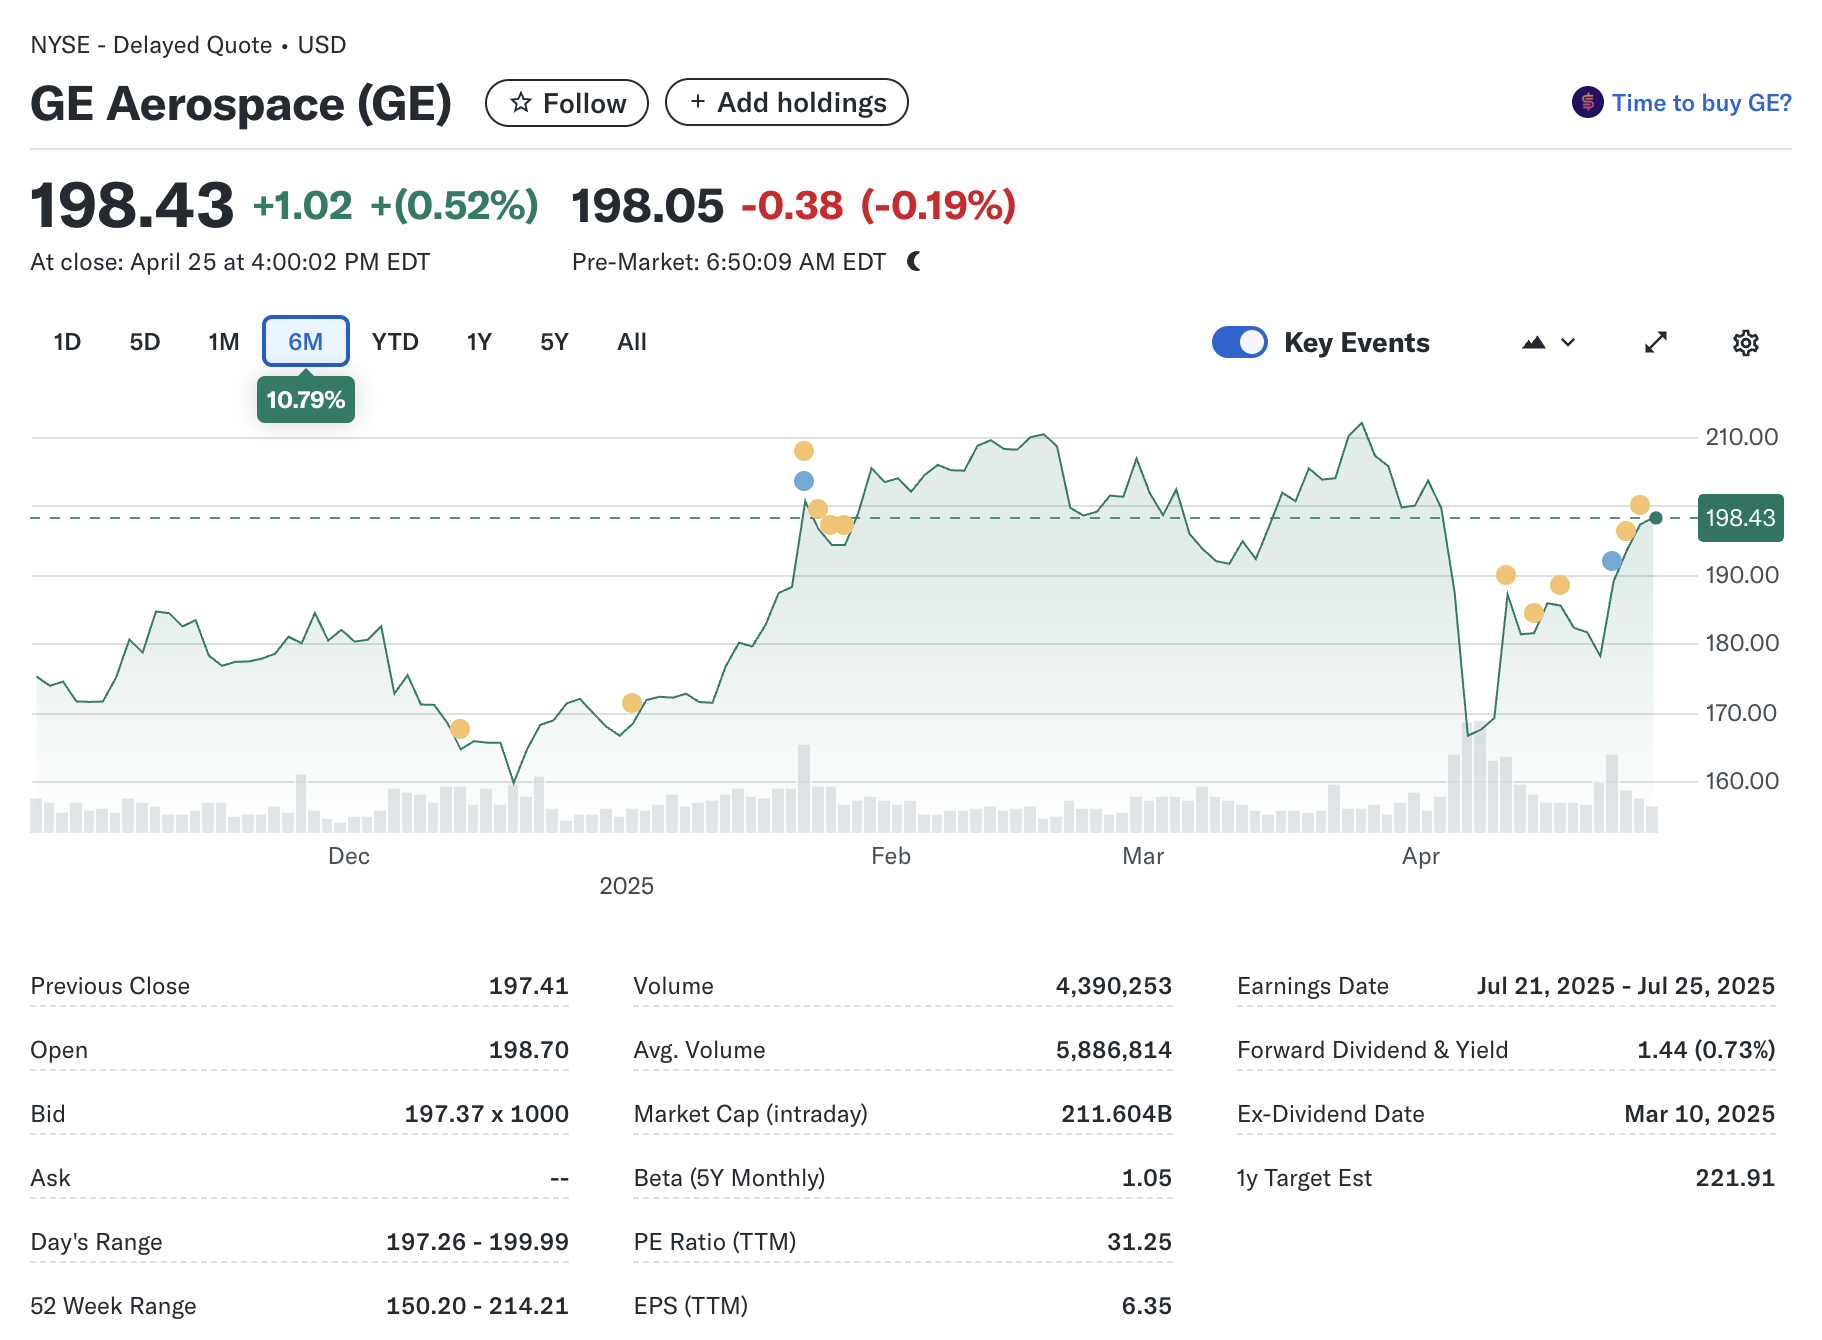Select the All range tab
Image resolution: width=1822 pixels, height=1340 pixels.
(632, 342)
